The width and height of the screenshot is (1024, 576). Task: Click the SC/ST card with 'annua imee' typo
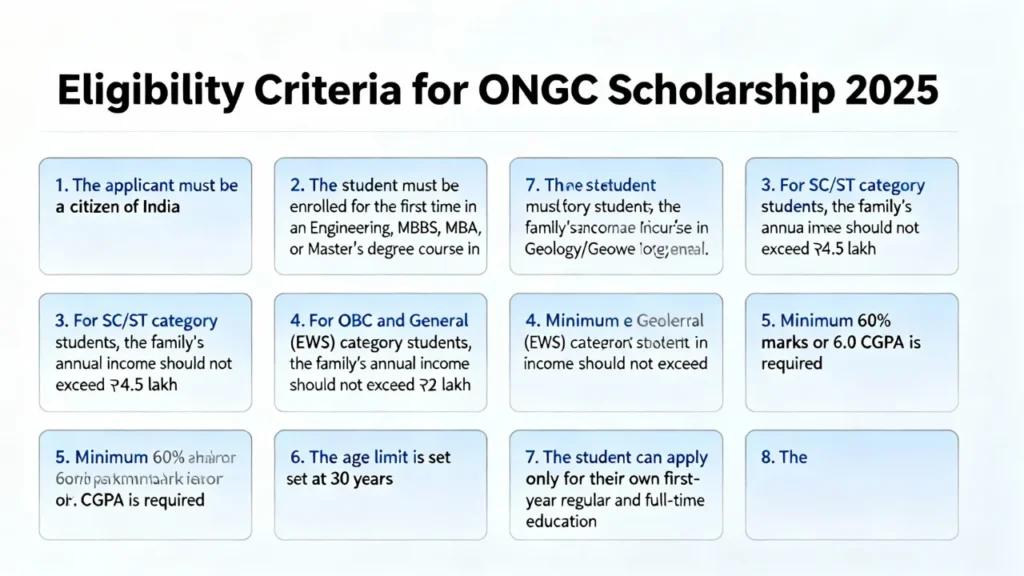851,215
